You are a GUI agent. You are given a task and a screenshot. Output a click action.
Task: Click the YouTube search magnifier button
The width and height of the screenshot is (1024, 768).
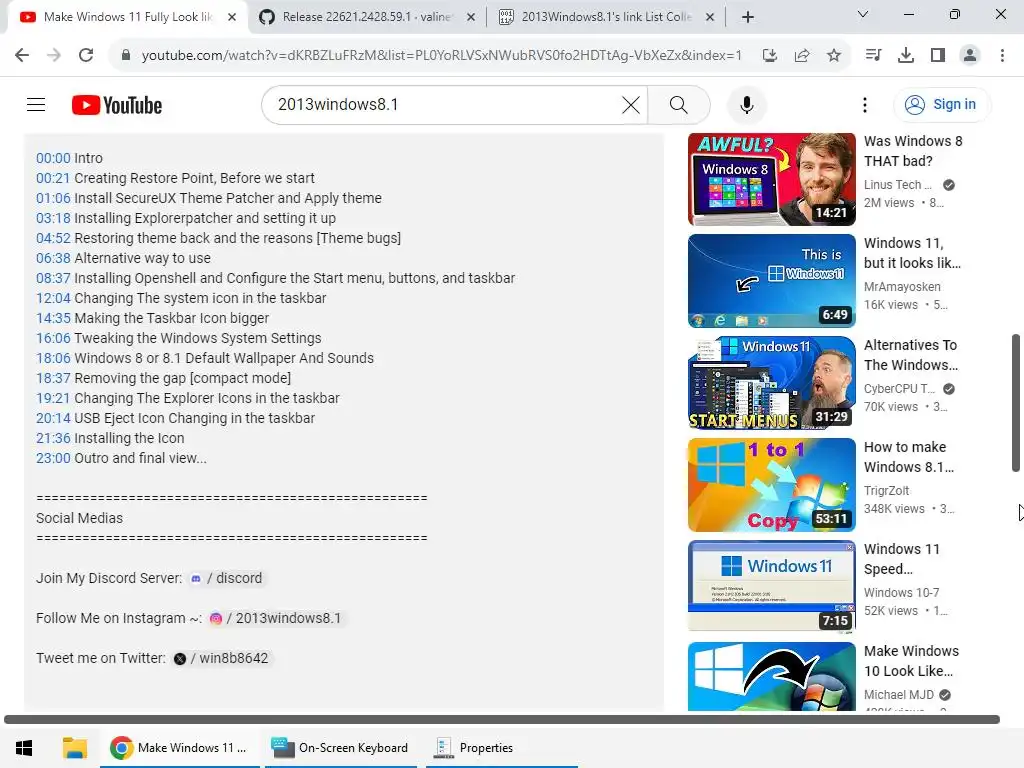[679, 104]
